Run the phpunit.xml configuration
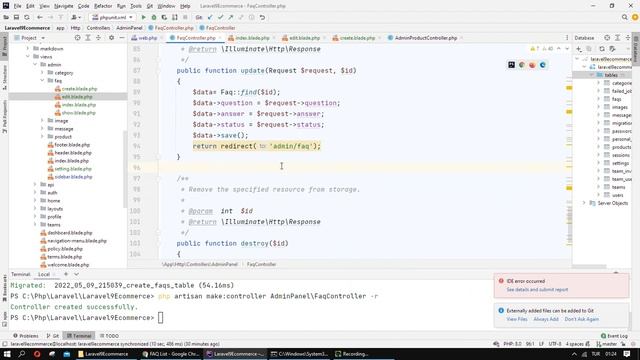The width and height of the screenshot is (640, 360). pyautogui.click(x=143, y=18)
